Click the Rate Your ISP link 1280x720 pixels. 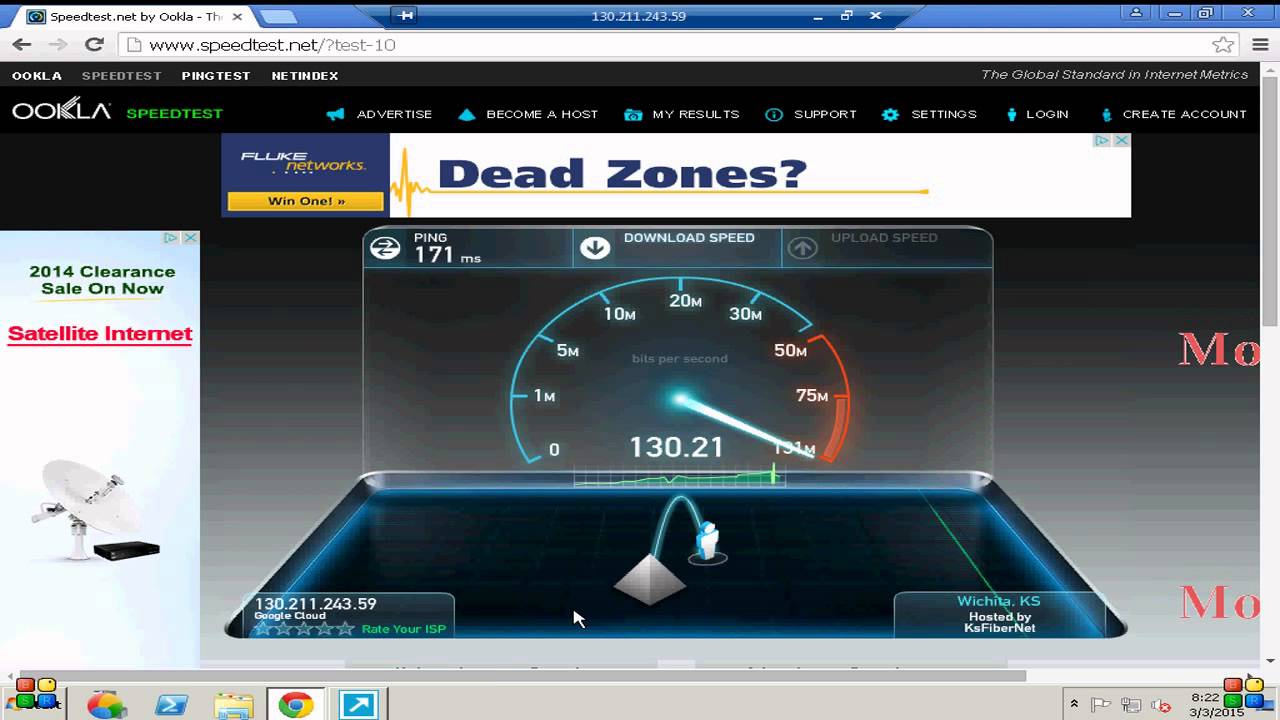(404, 629)
